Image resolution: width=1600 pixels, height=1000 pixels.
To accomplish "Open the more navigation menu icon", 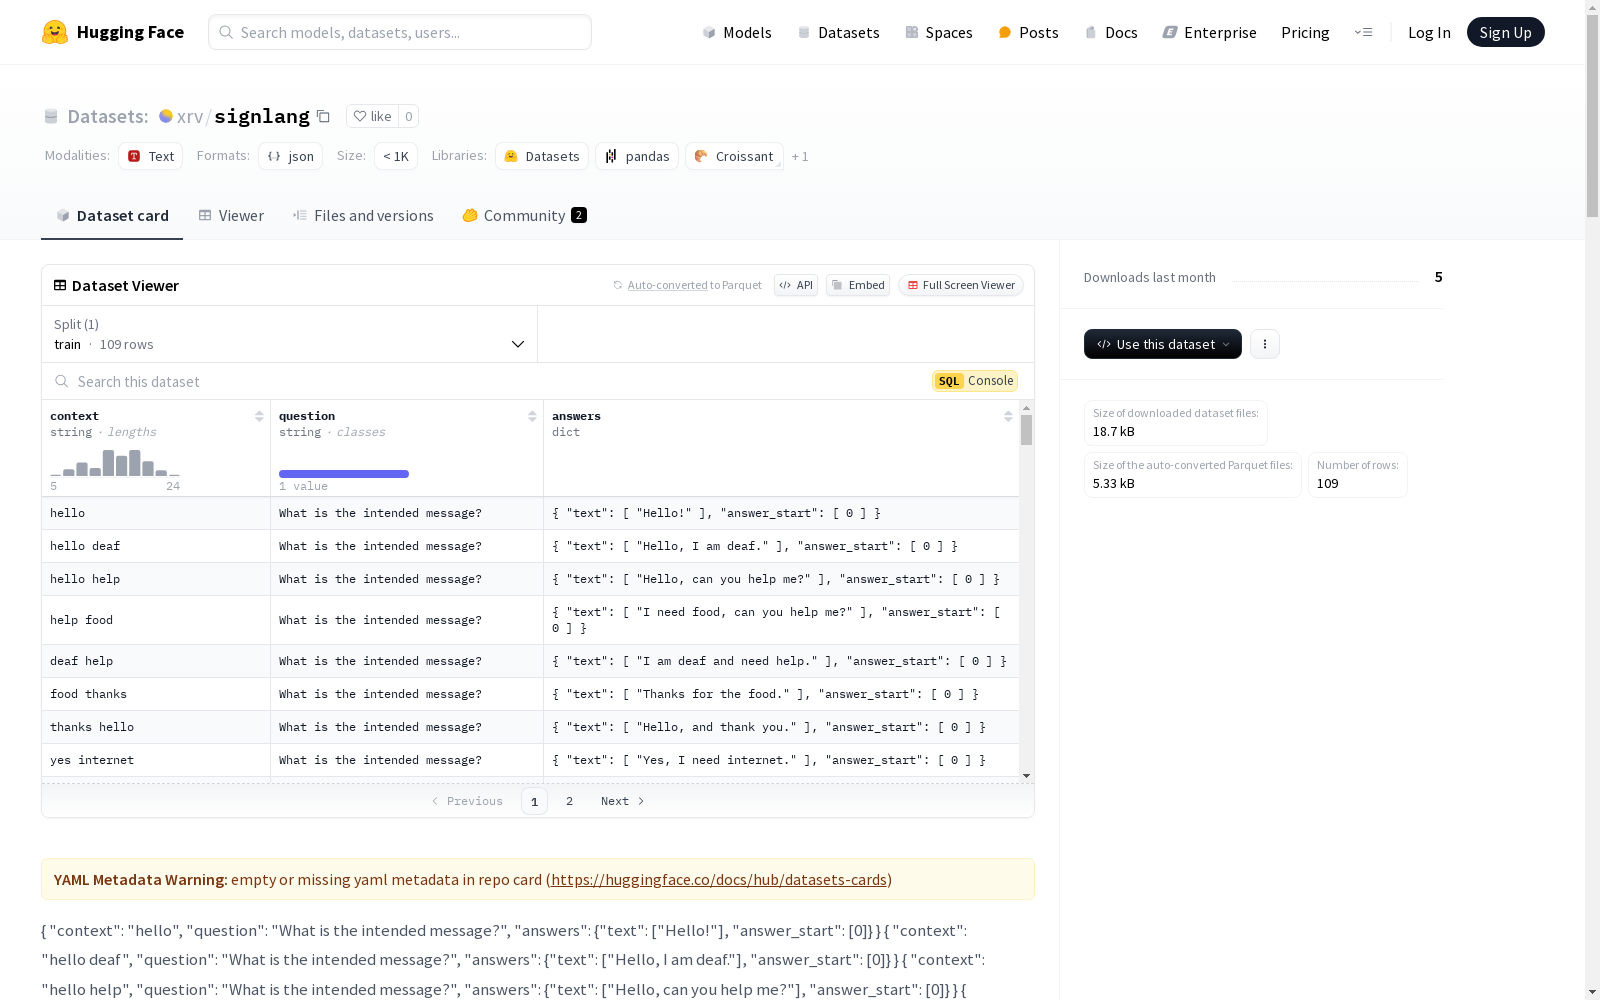I will coord(1363,32).
